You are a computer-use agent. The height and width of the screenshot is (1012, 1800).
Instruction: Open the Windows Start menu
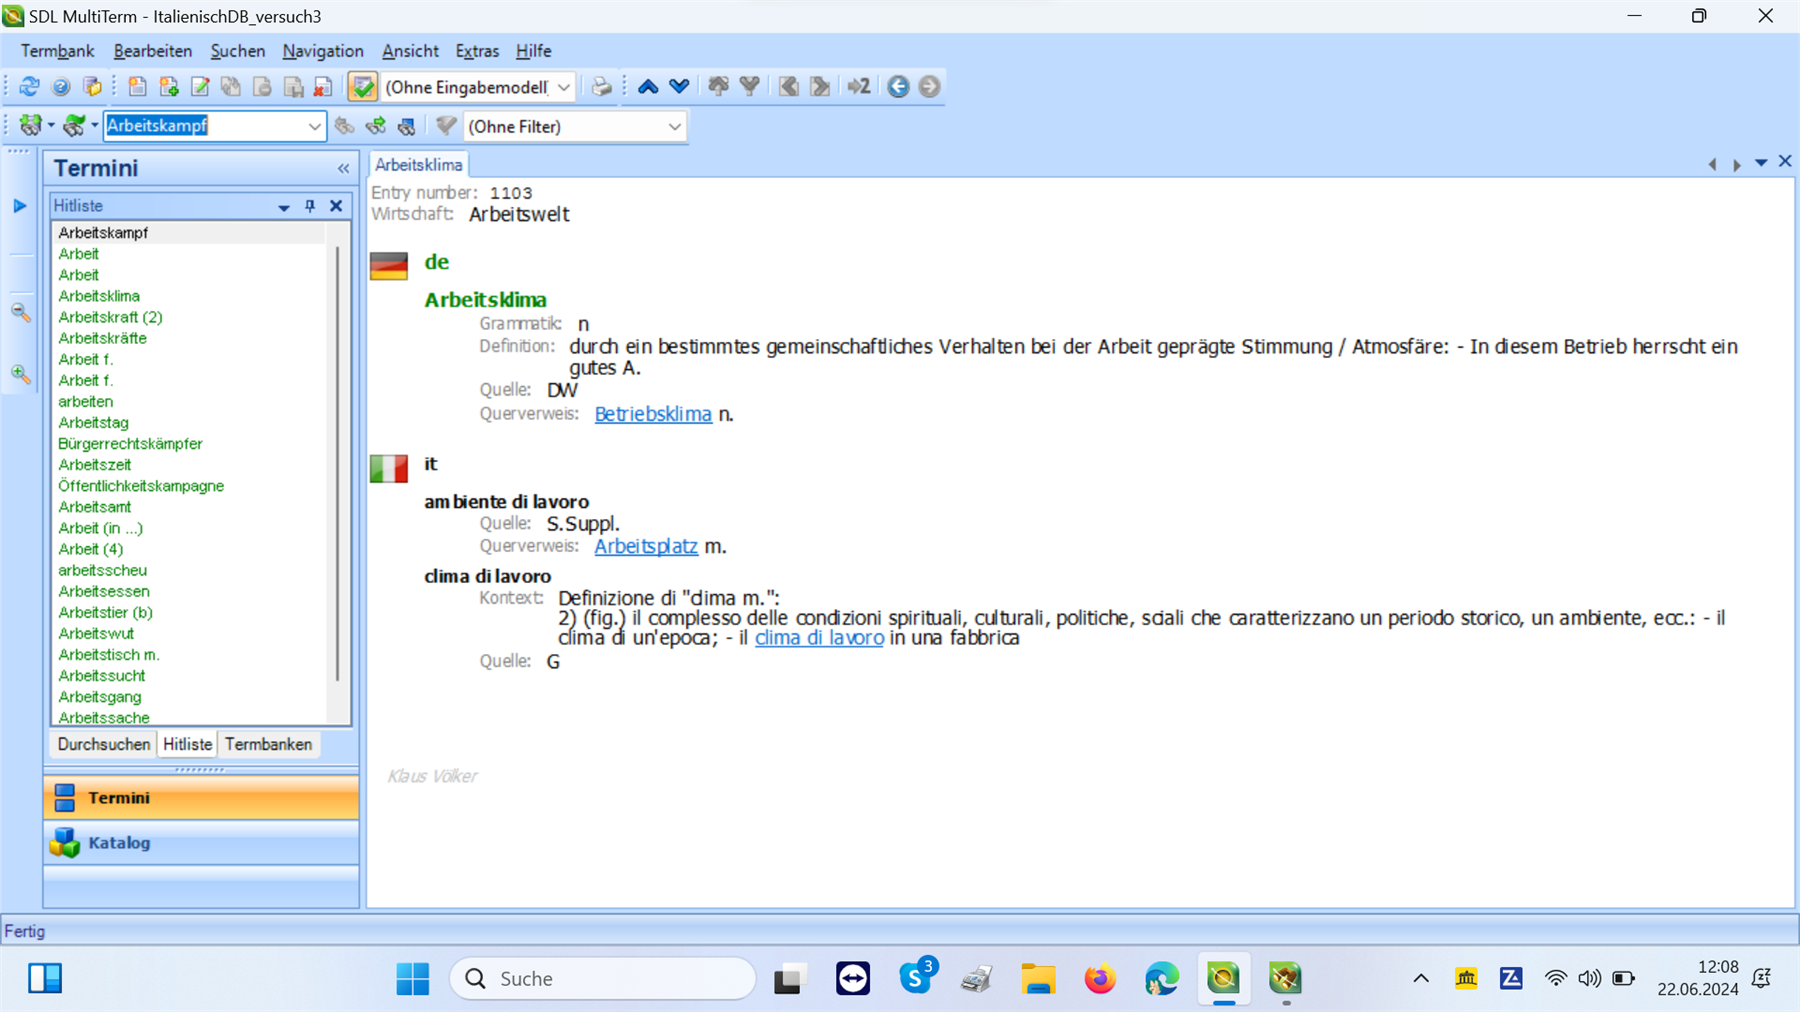[x=414, y=978]
